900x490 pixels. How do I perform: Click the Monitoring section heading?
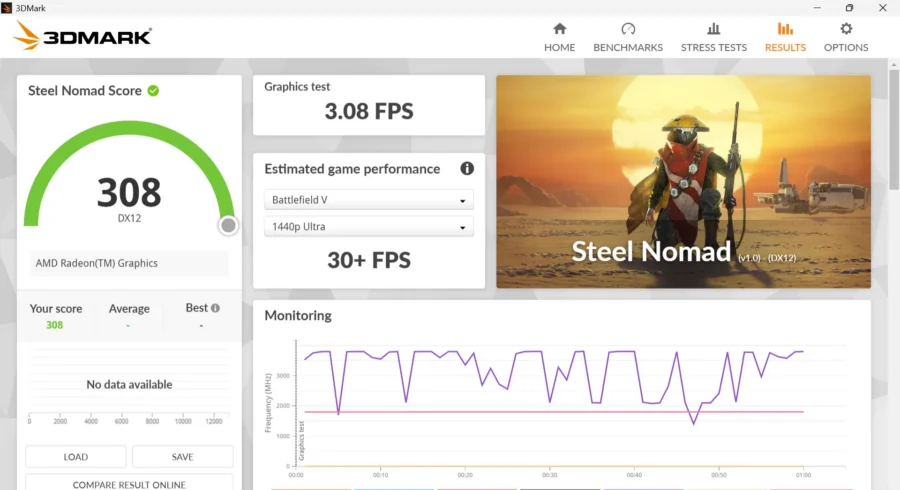coord(298,316)
